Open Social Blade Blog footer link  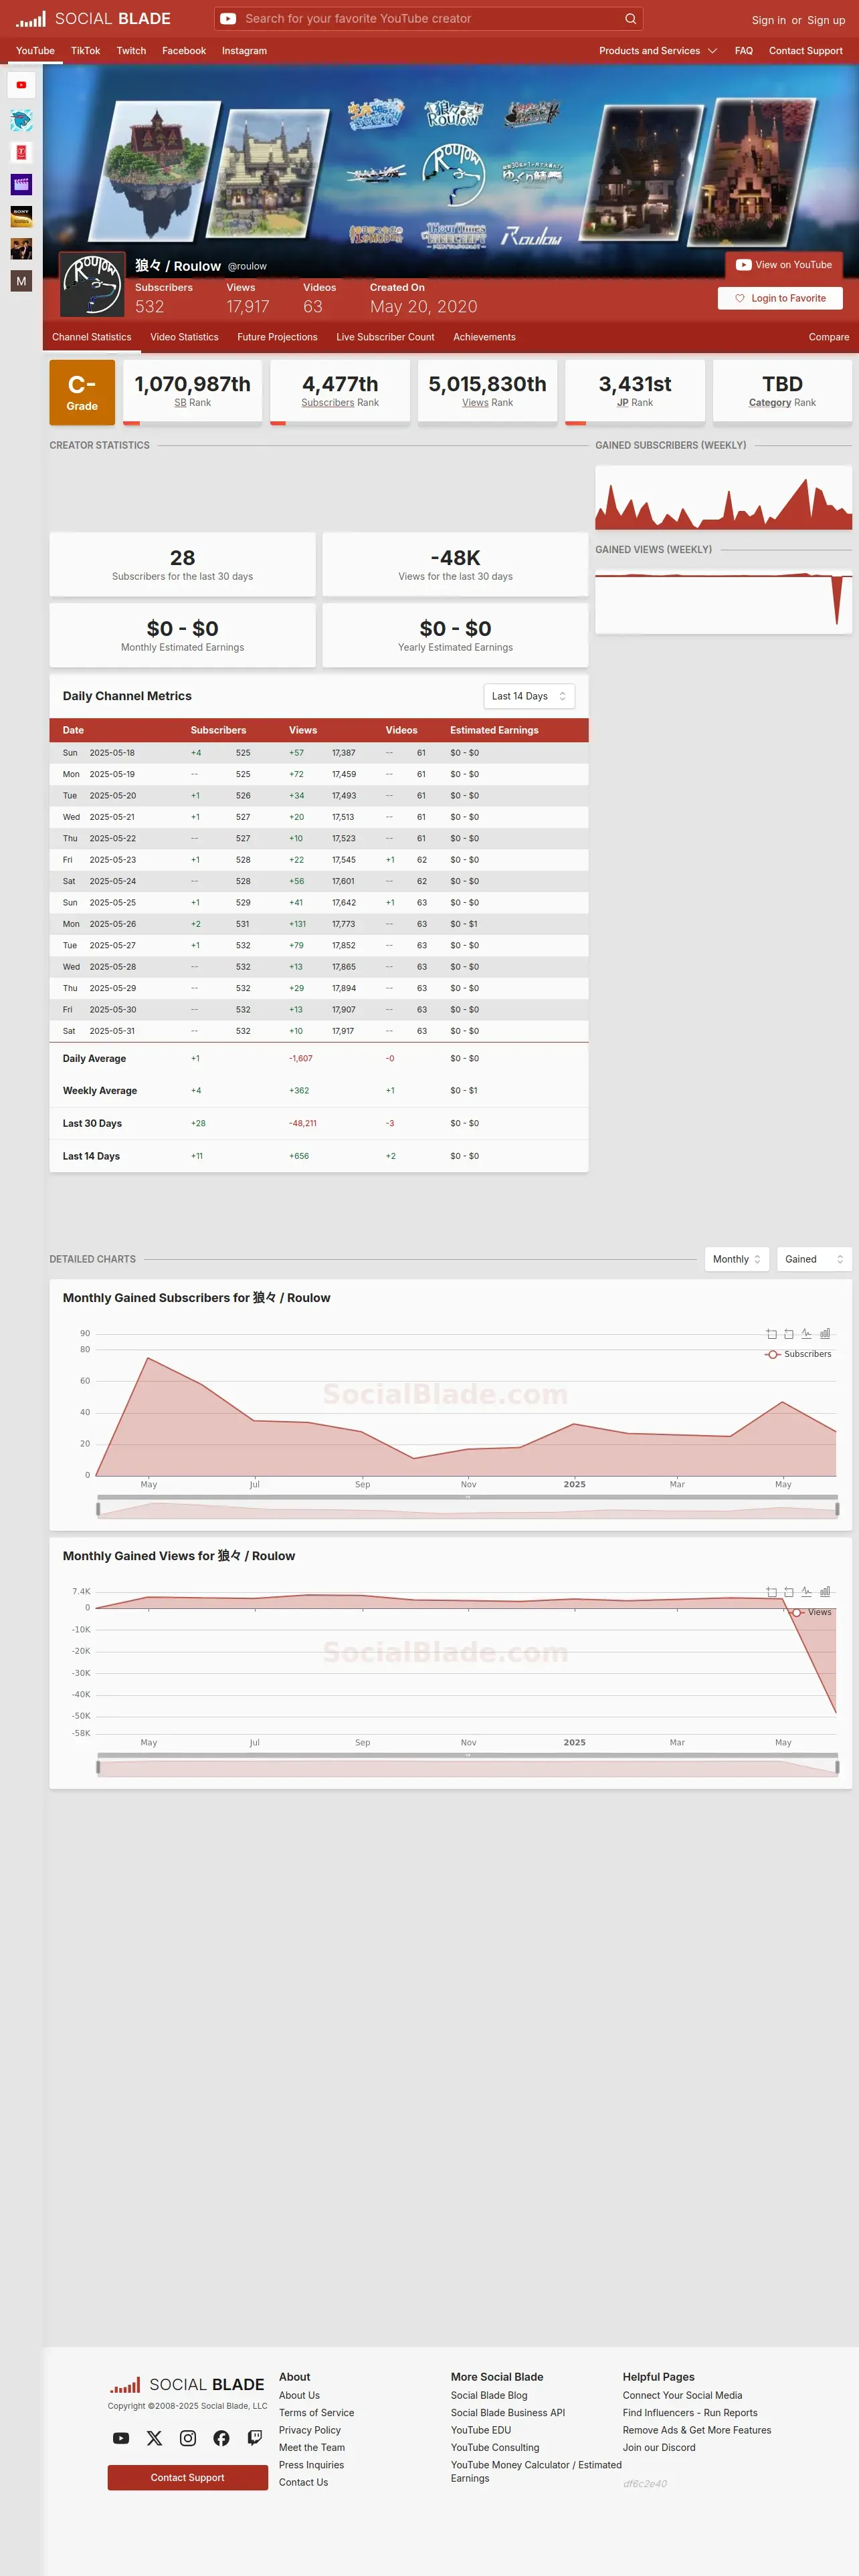pos(489,2395)
